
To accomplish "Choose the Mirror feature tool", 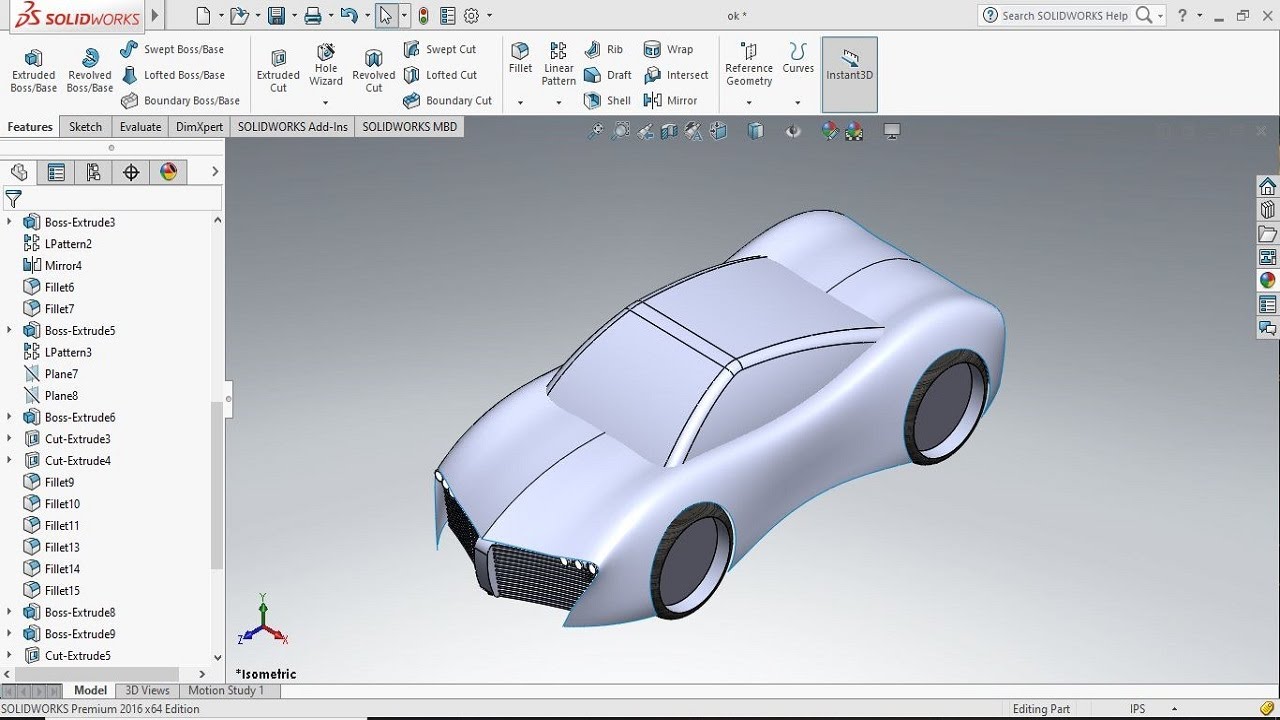I will pos(671,100).
